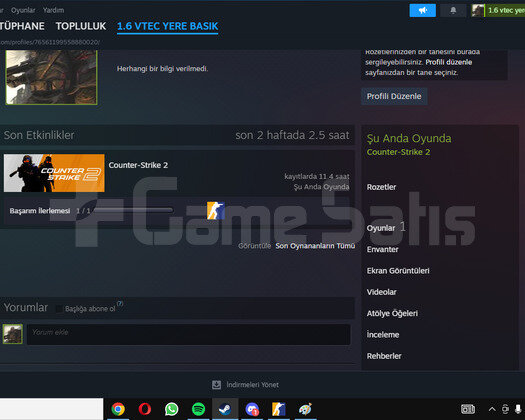Open the İnceleme link
This screenshot has height=420, width=525.
[x=383, y=335]
